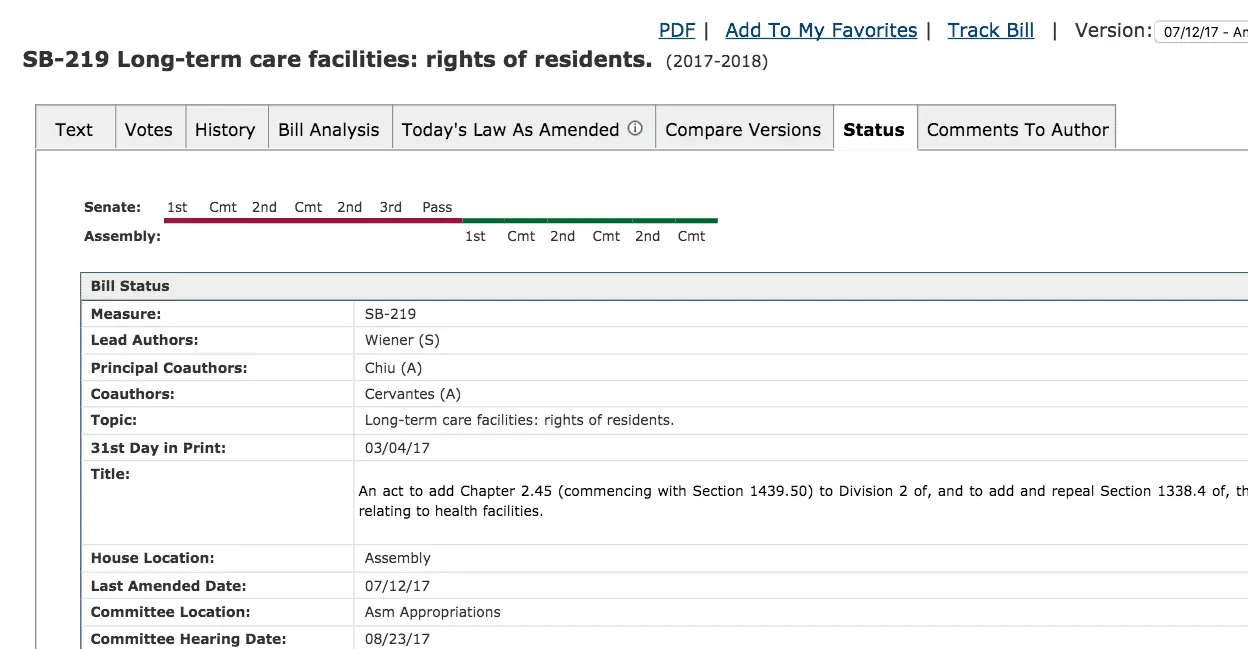
Task: Click the Senate "3rd" reading stage
Action: click(391, 207)
